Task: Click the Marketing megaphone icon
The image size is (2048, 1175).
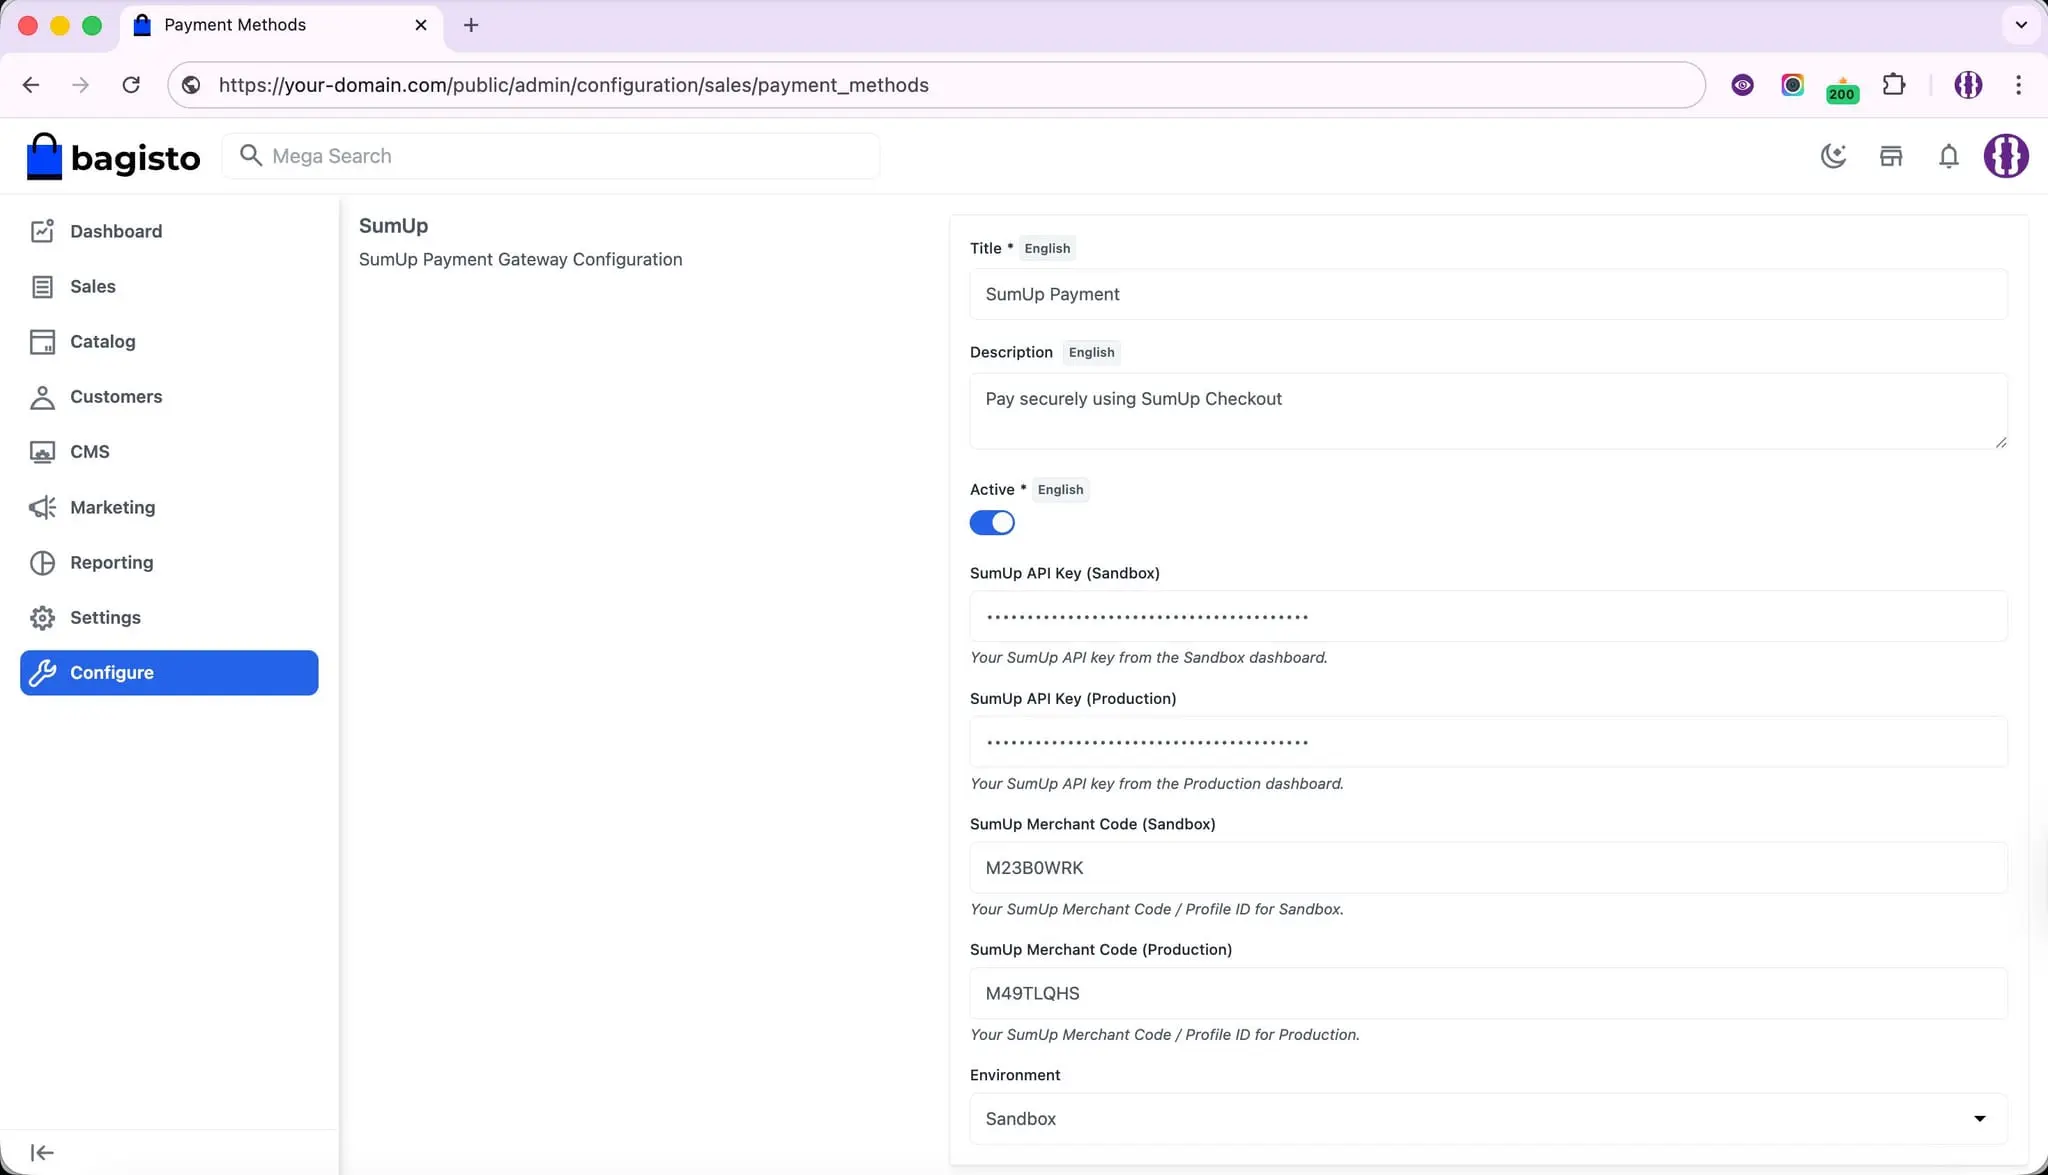Action: pyautogui.click(x=42, y=508)
